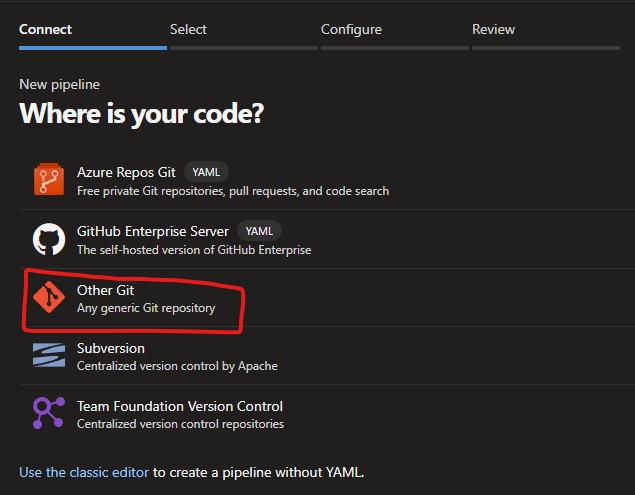
Task: Click the gray progress bar under Select
Action: coord(244,48)
